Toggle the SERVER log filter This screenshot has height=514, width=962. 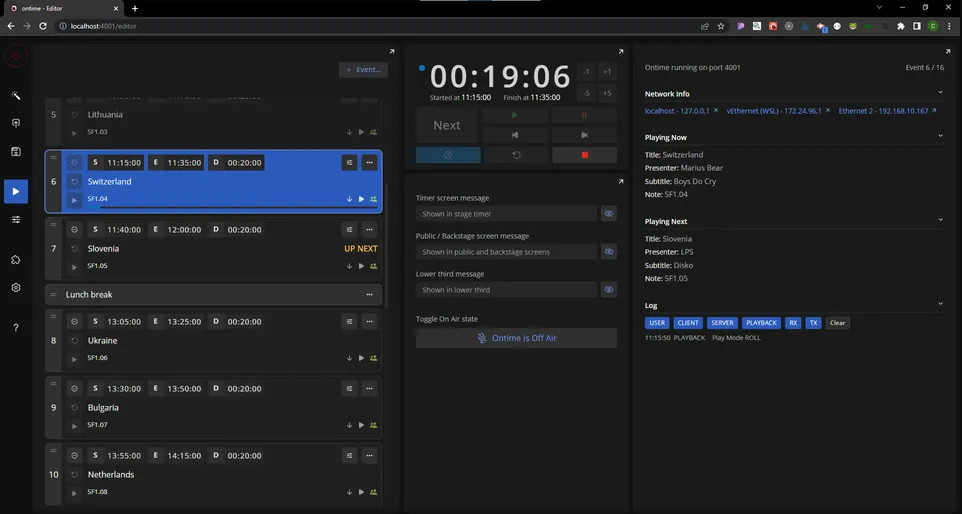click(x=722, y=323)
